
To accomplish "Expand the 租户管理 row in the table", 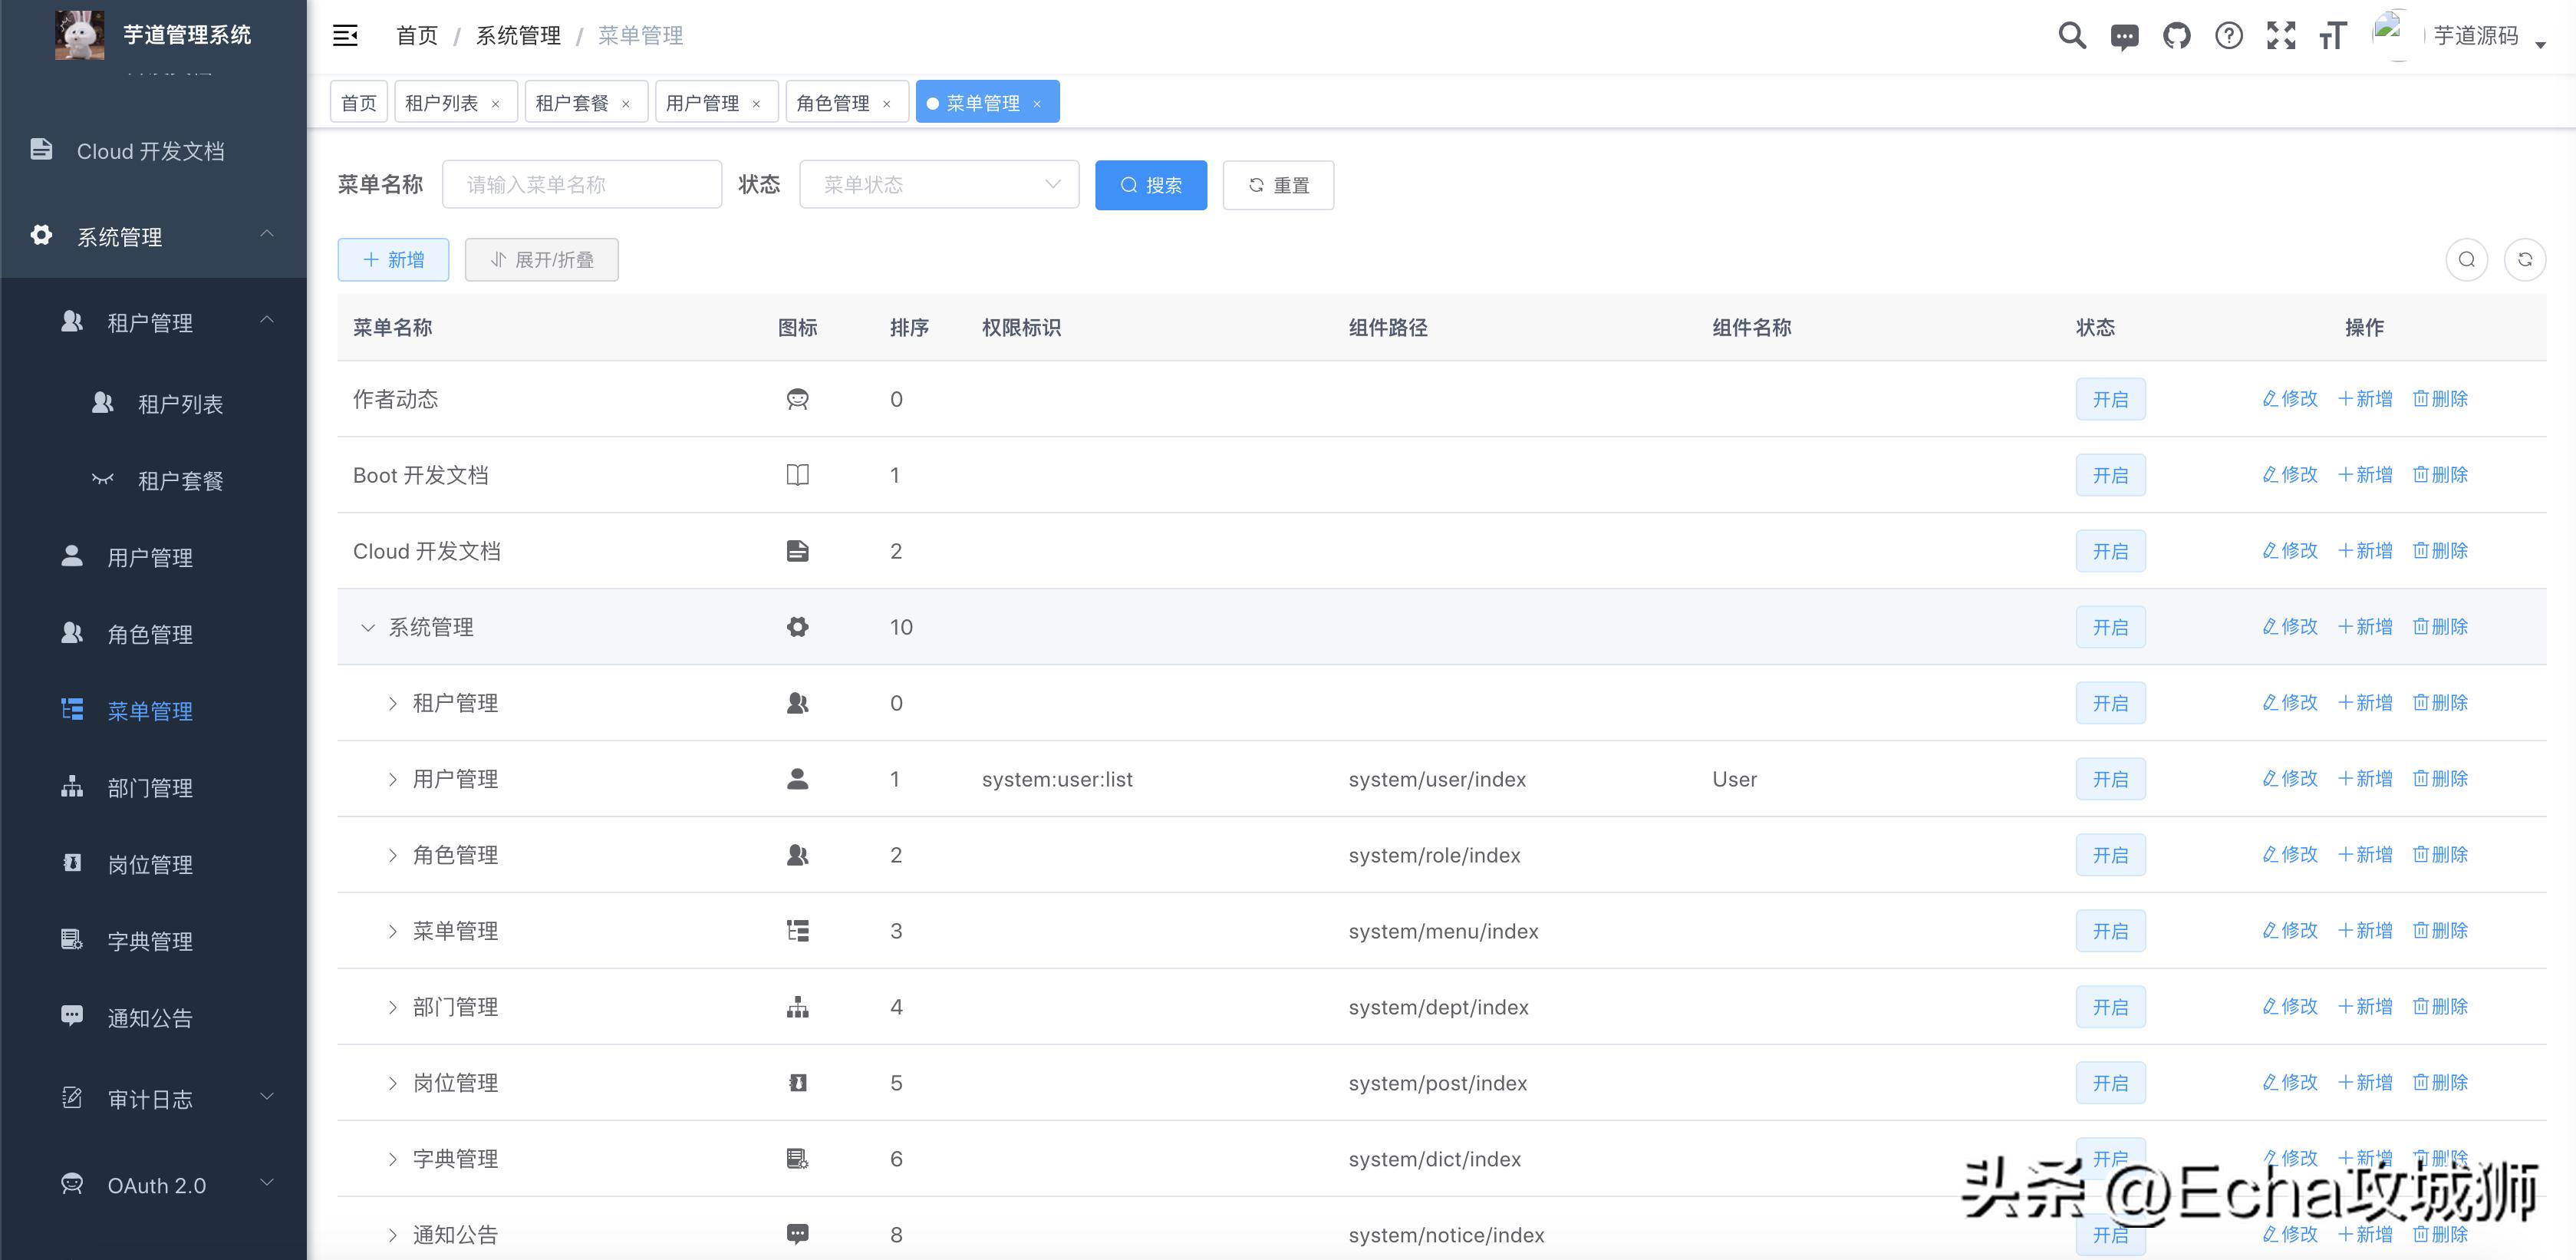I will click(x=392, y=703).
